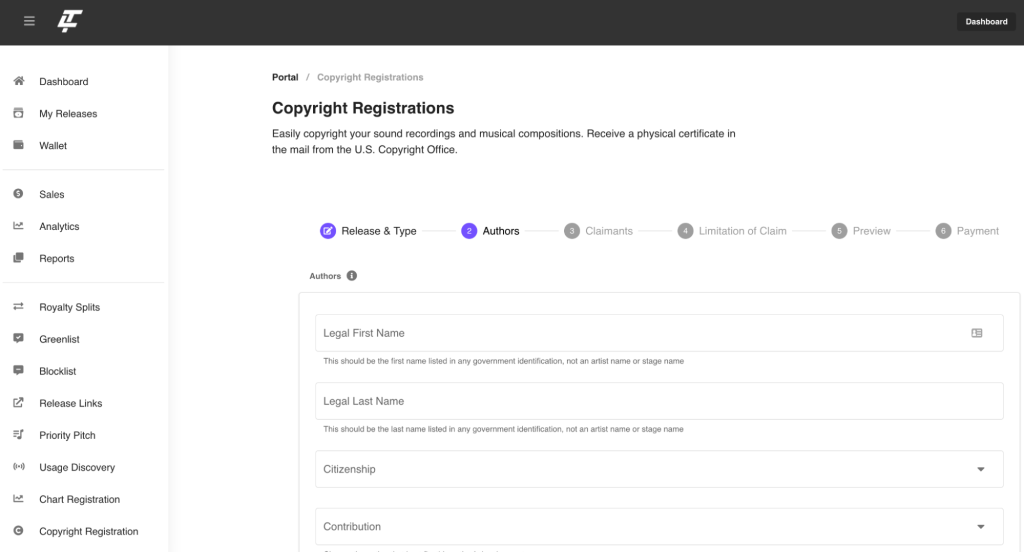Click the Blocklist icon in sidebar

click(18, 370)
